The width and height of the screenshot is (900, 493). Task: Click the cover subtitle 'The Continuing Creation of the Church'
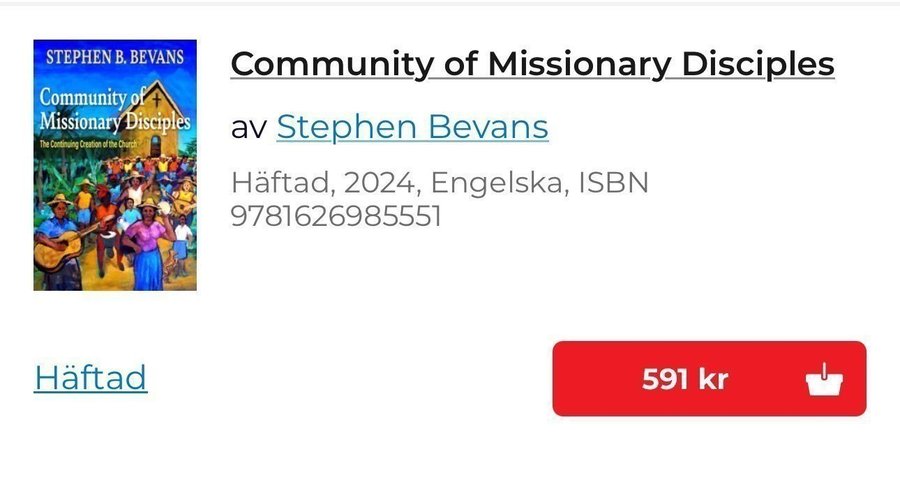[103, 146]
